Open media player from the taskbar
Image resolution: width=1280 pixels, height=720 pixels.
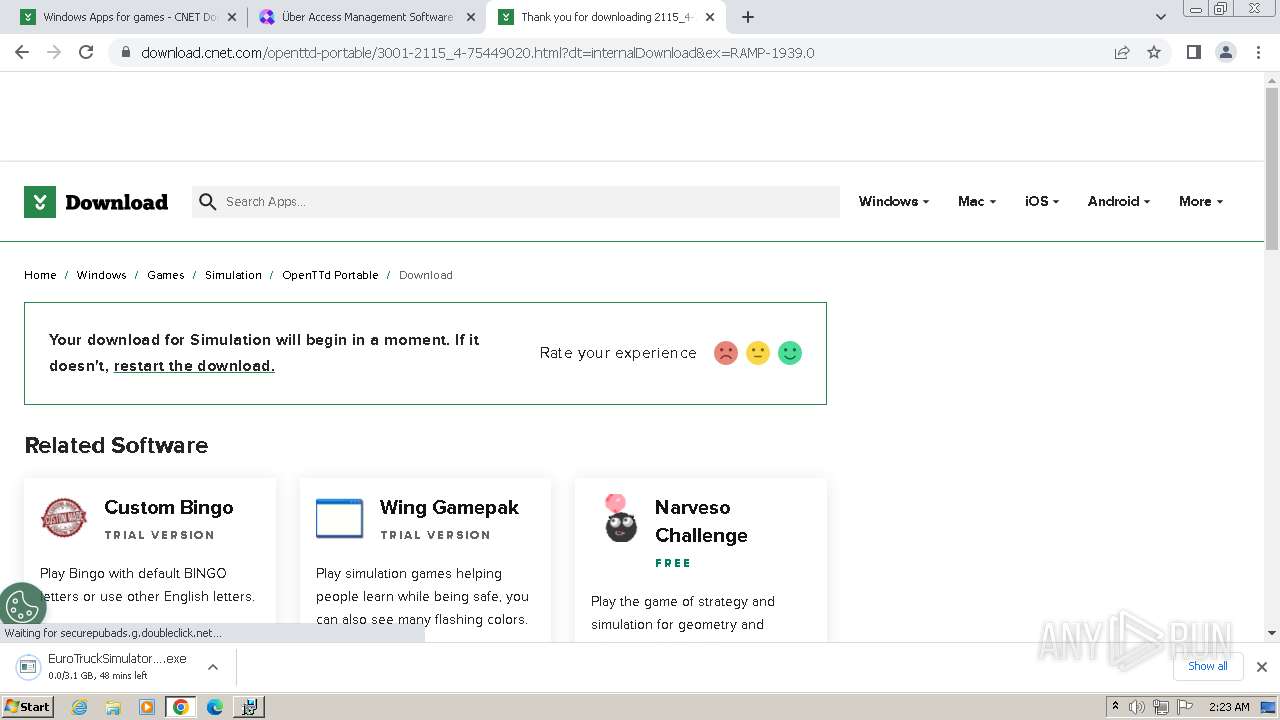point(147,707)
